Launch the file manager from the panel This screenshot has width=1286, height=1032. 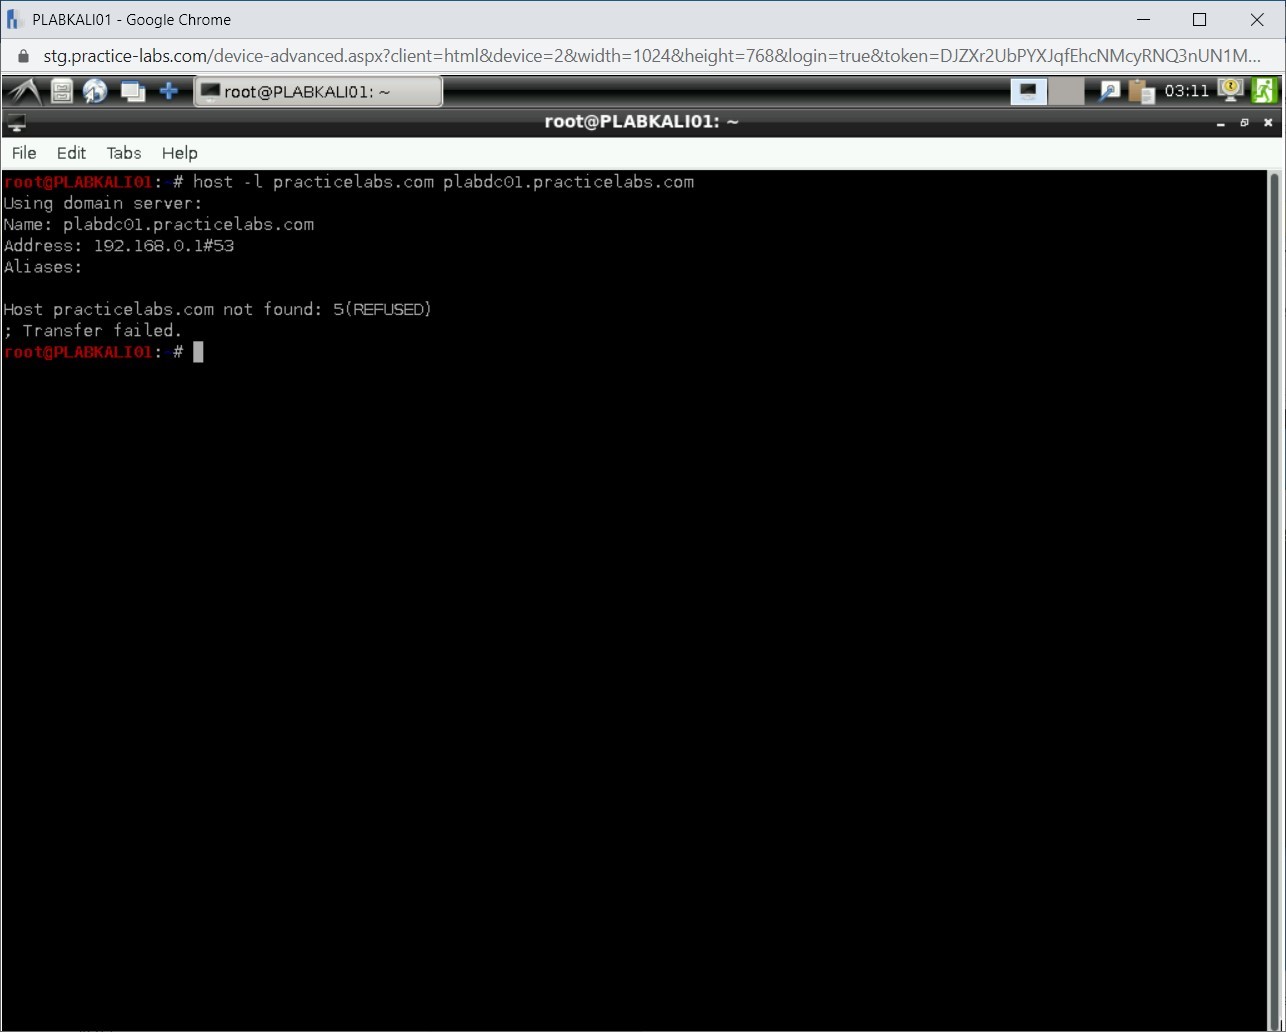(x=62, y=92)
